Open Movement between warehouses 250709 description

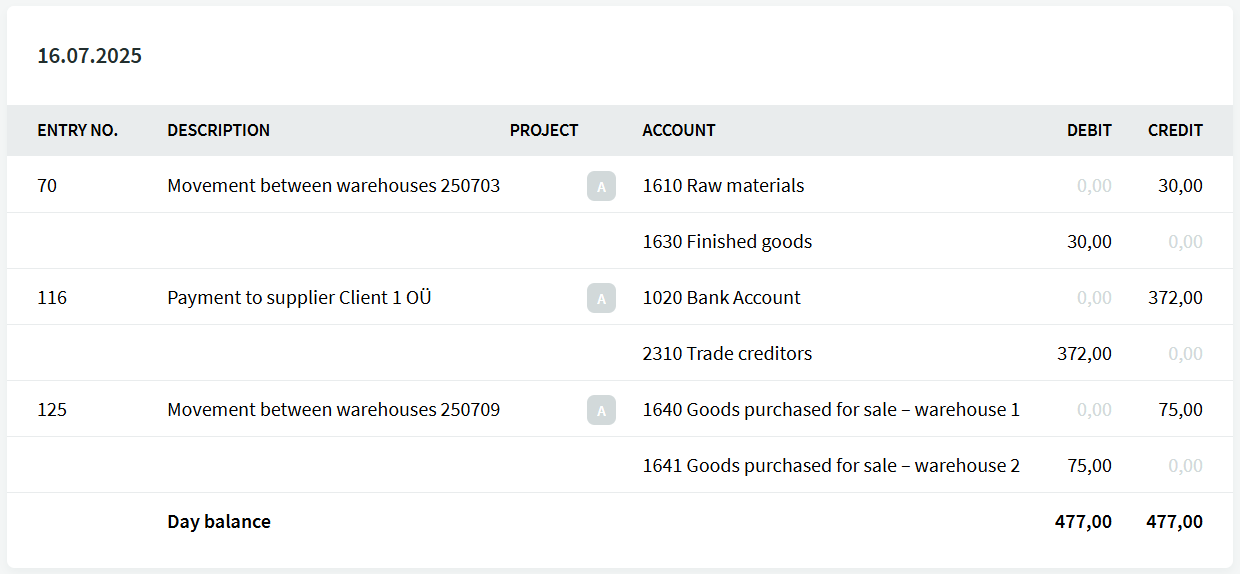pos(333,410)
